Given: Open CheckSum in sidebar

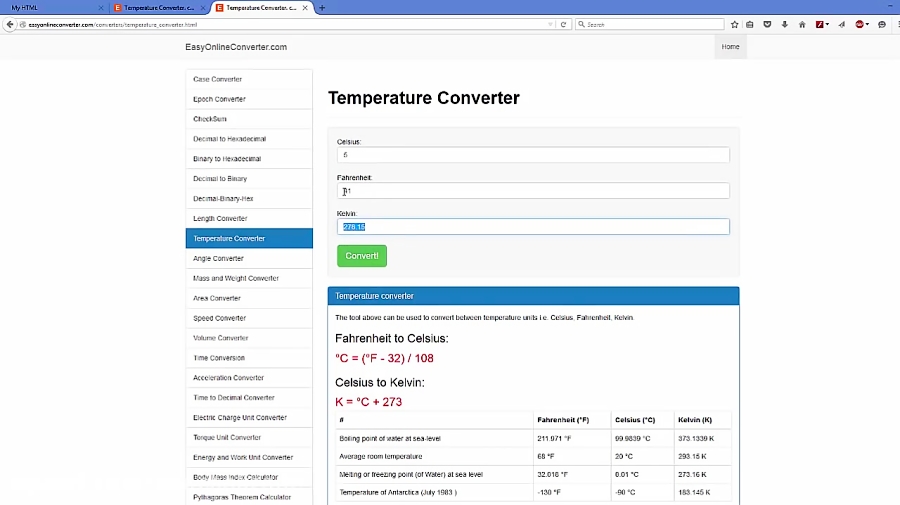Looking at the screenshot, I should click(x=249, y=119).
